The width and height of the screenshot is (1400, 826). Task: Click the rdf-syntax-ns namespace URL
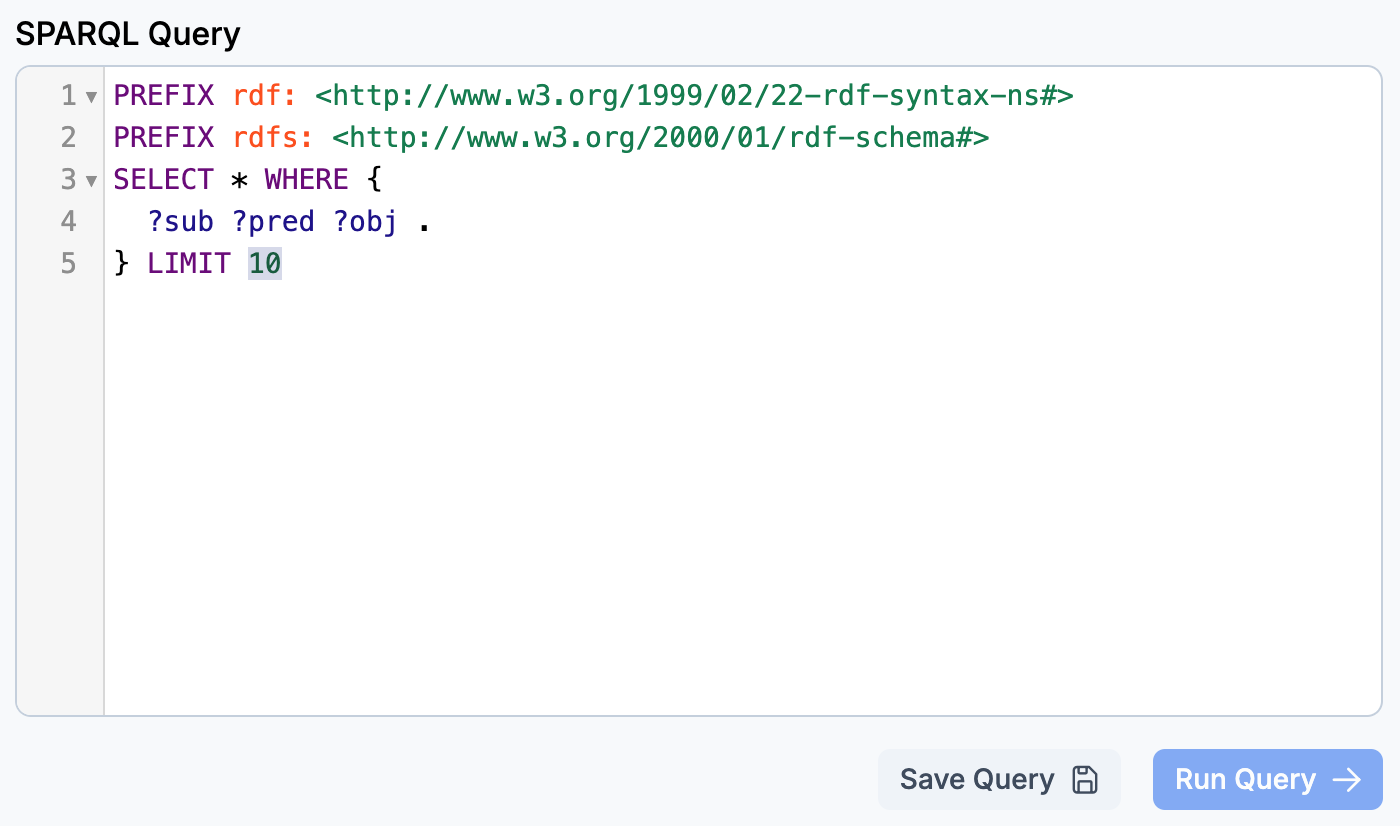(694, 96)
